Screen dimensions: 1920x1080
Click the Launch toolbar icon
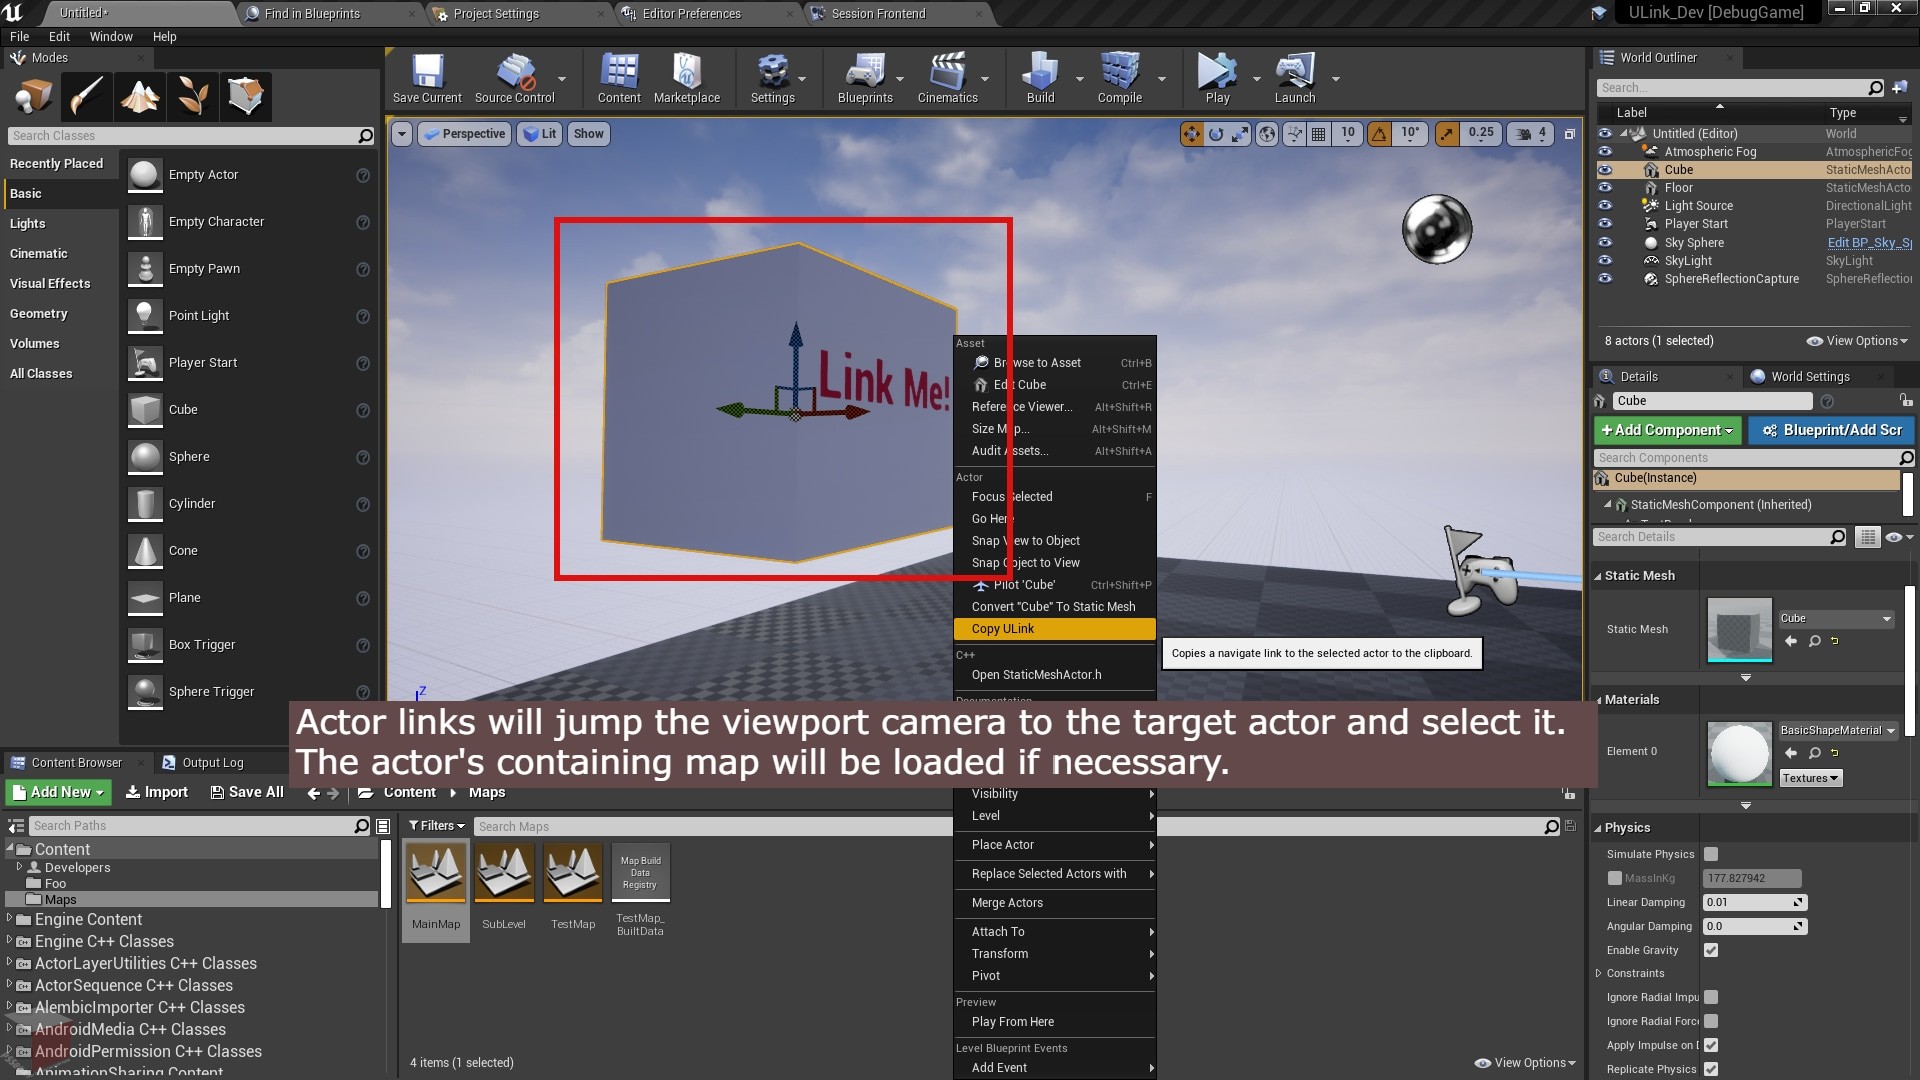(x=1295, y=80)
